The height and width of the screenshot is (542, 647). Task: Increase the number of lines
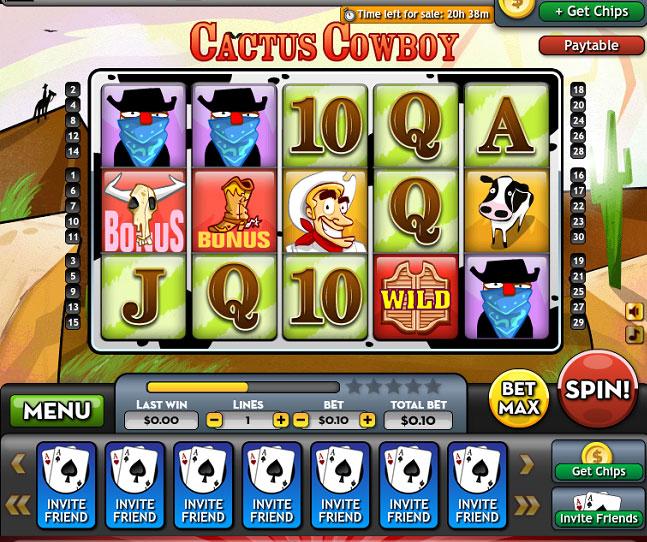click(281, 420)
